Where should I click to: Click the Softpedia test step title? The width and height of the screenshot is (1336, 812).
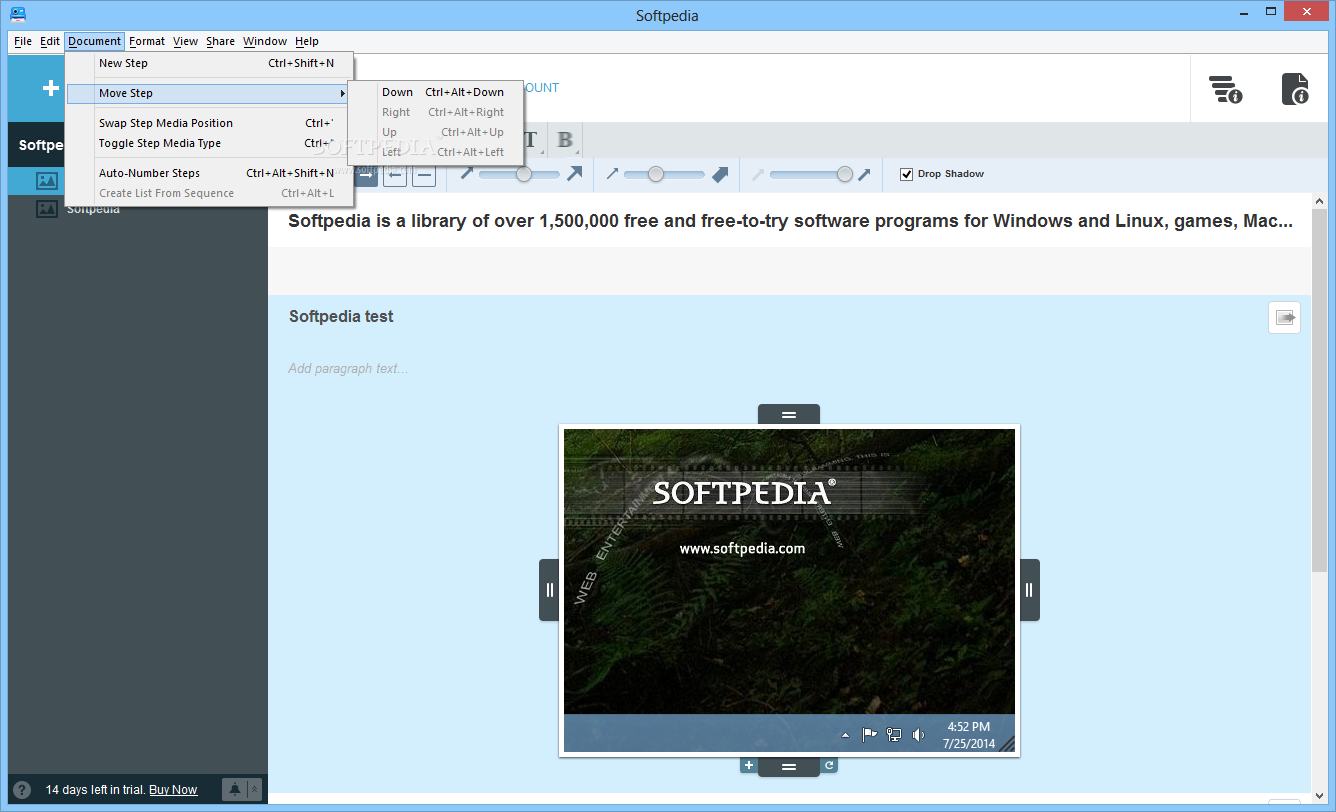coord(341,316)
